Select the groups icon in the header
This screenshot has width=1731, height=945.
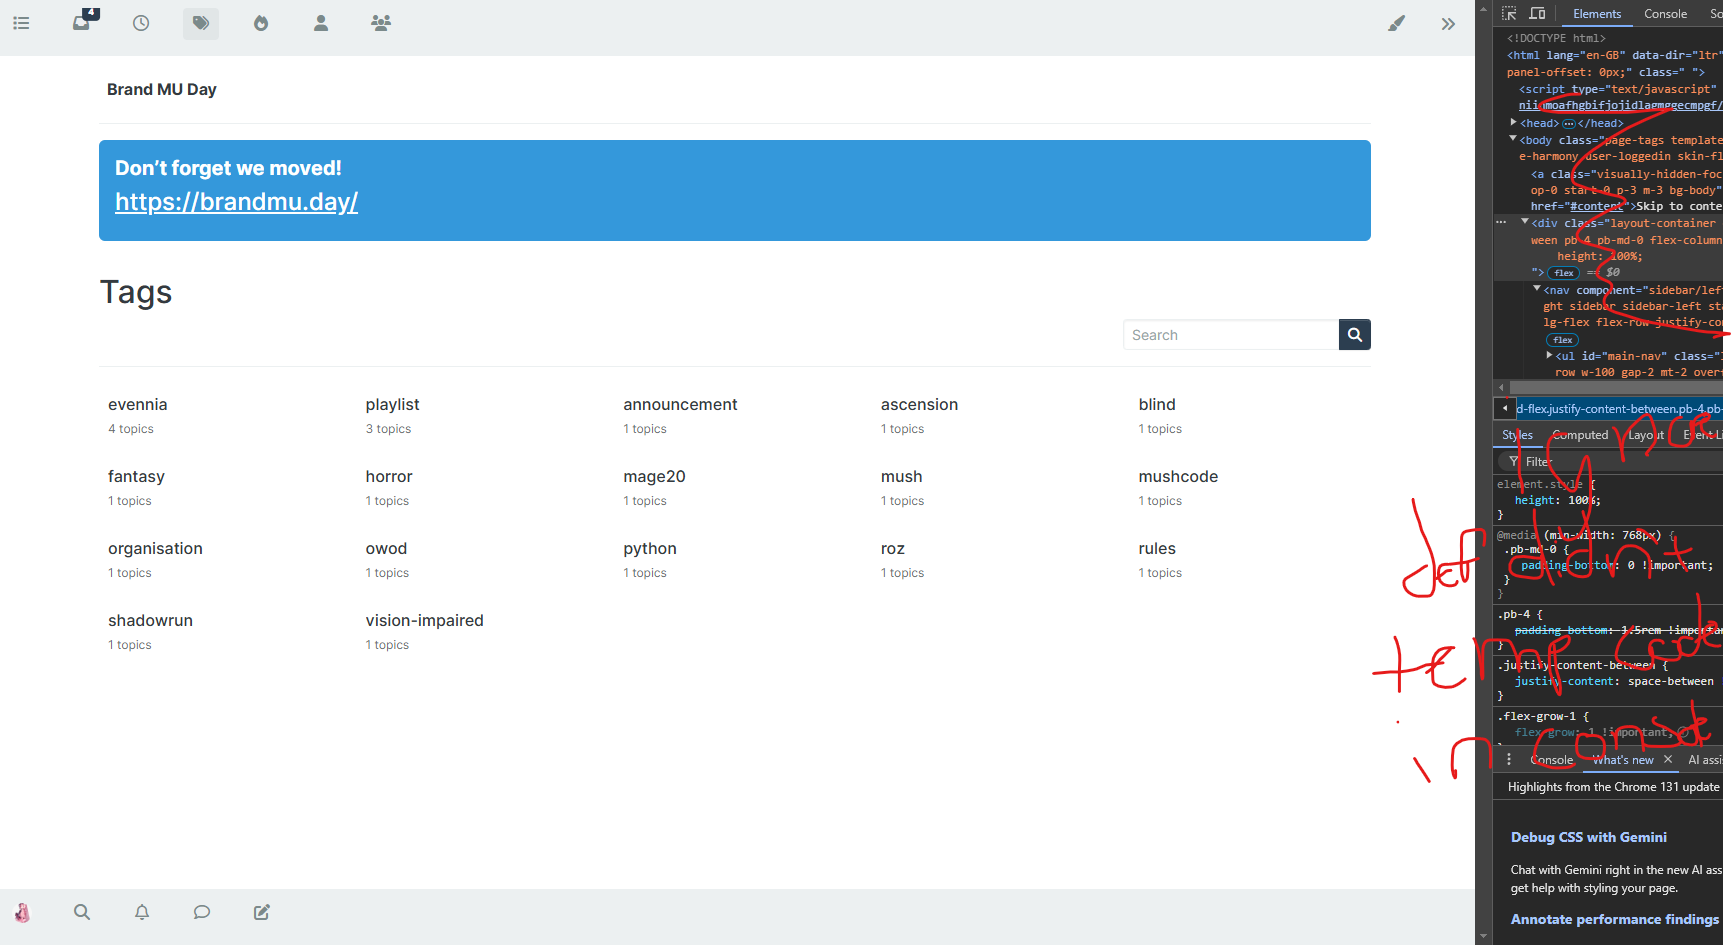[x=381, y=23]
